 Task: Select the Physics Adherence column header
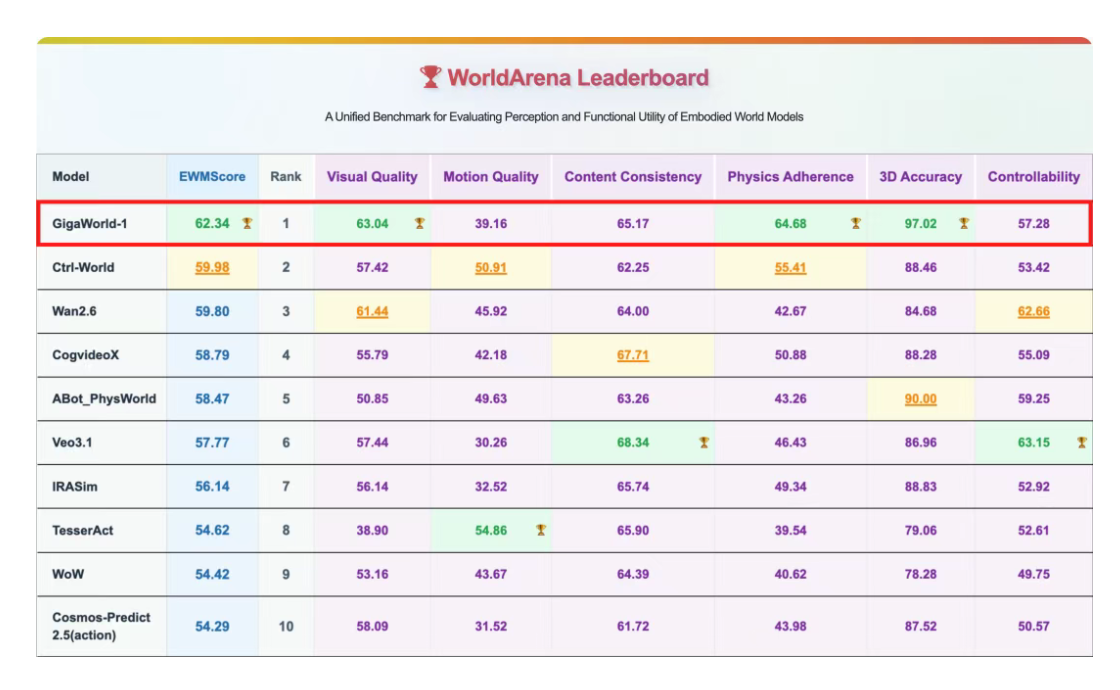tap(790, 177)
